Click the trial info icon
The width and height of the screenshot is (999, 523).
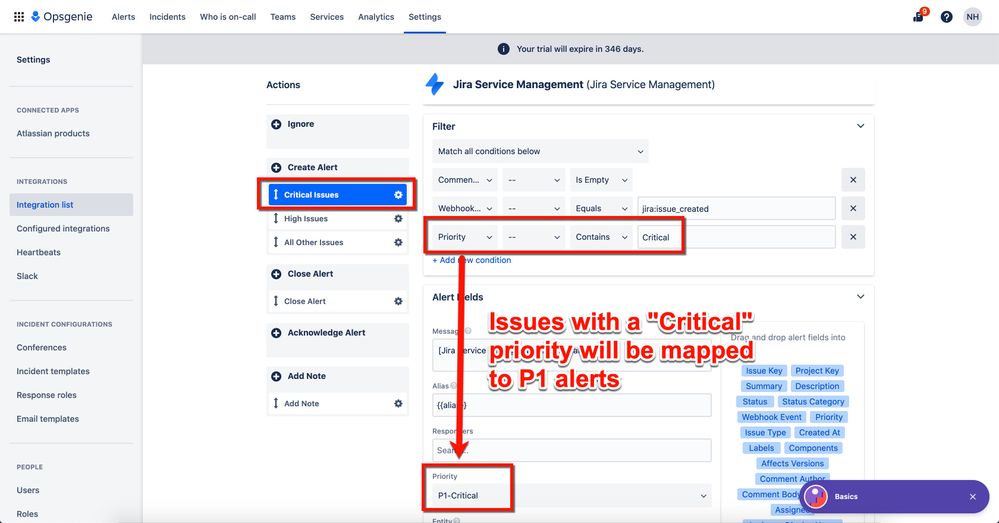[503, 49]
